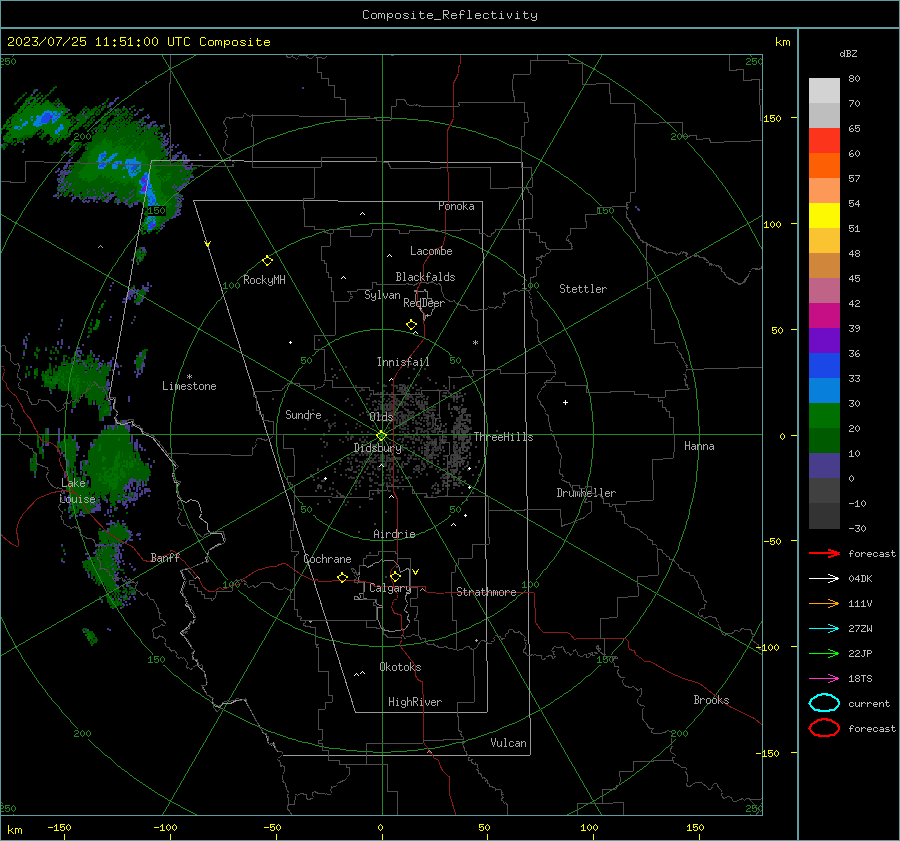
Task: Click the orange 111V arrow in legend
Action: (824, 603)
